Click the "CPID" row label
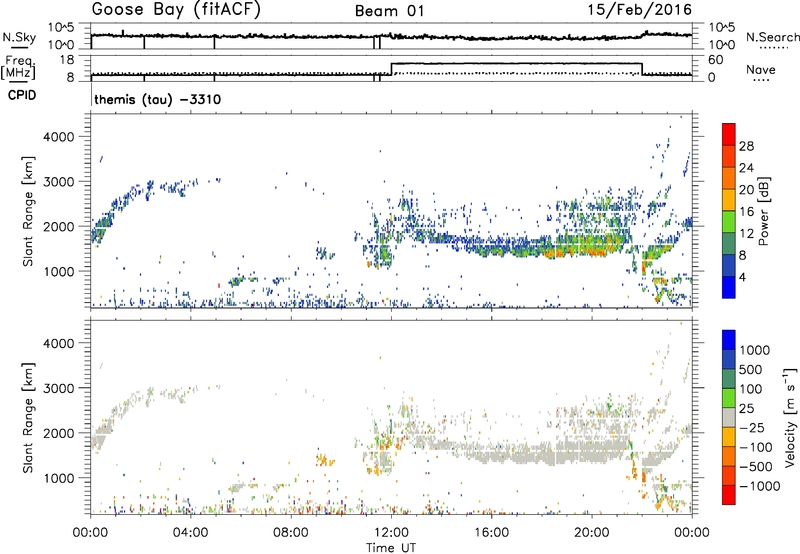 pos(22,95)
